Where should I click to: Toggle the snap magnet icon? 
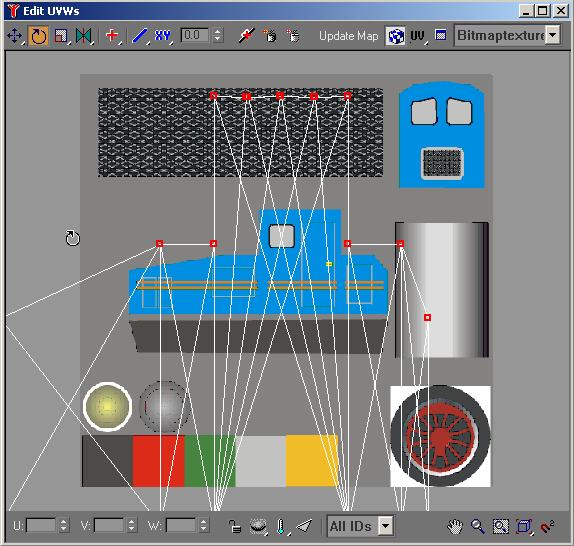(x=547, y=526)
